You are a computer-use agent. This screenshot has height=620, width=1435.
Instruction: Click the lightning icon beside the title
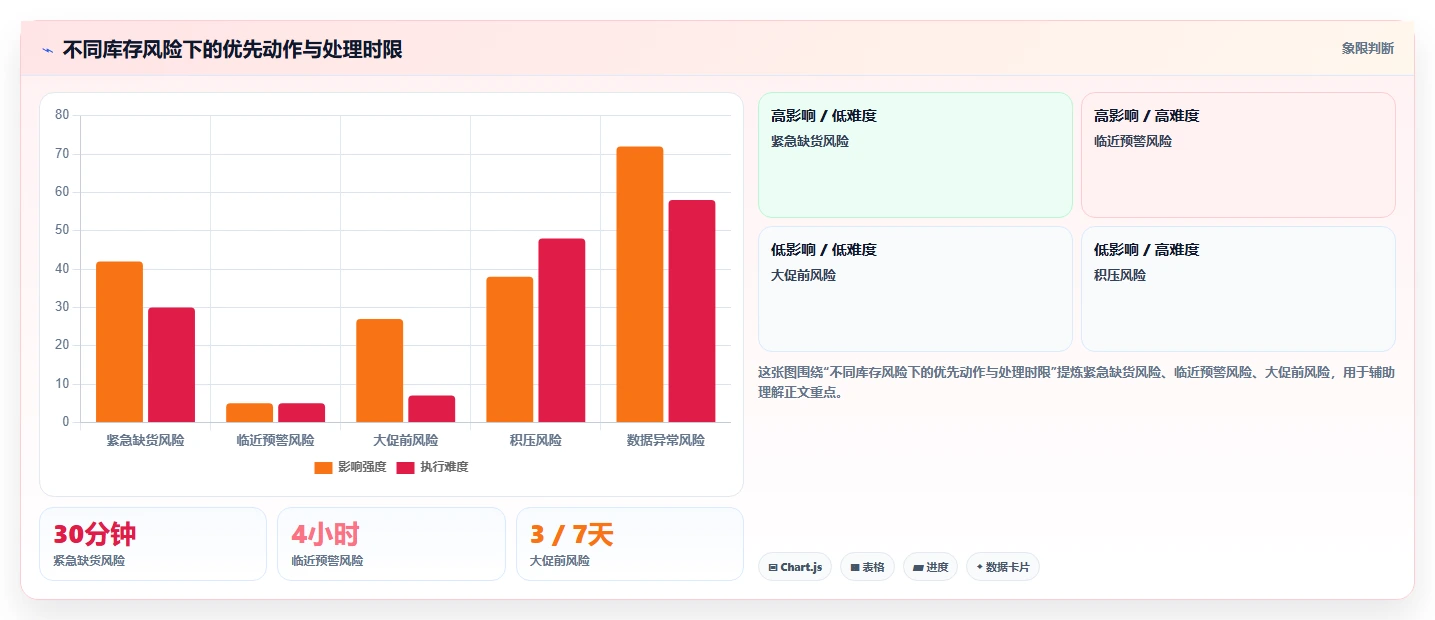click(x=47, y=49)
